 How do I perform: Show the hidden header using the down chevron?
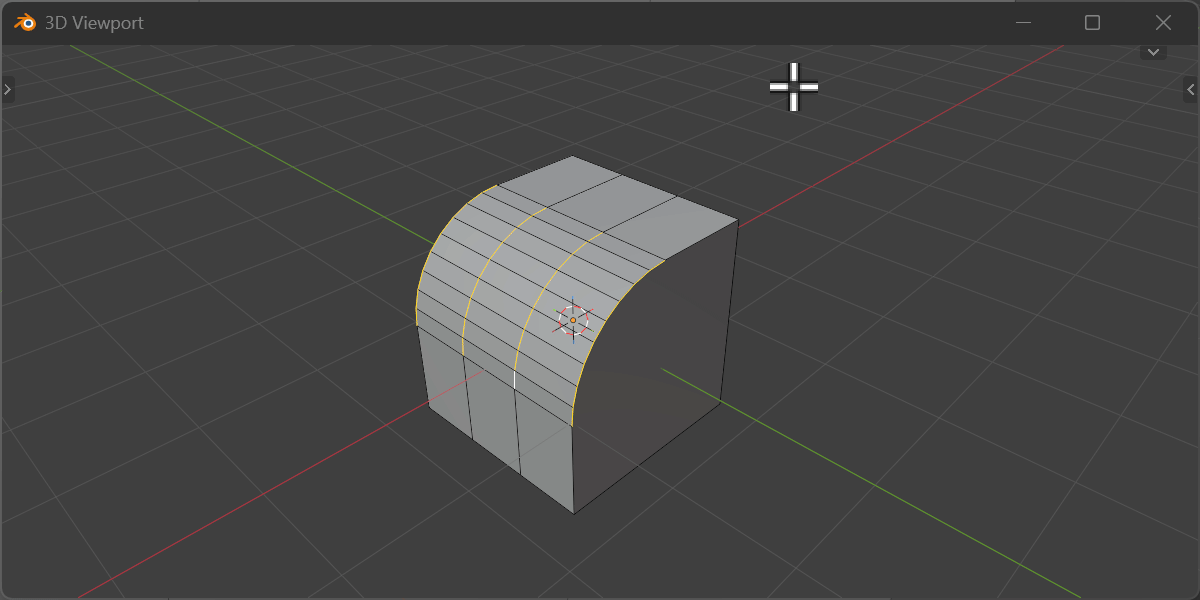click(1153, 51)
